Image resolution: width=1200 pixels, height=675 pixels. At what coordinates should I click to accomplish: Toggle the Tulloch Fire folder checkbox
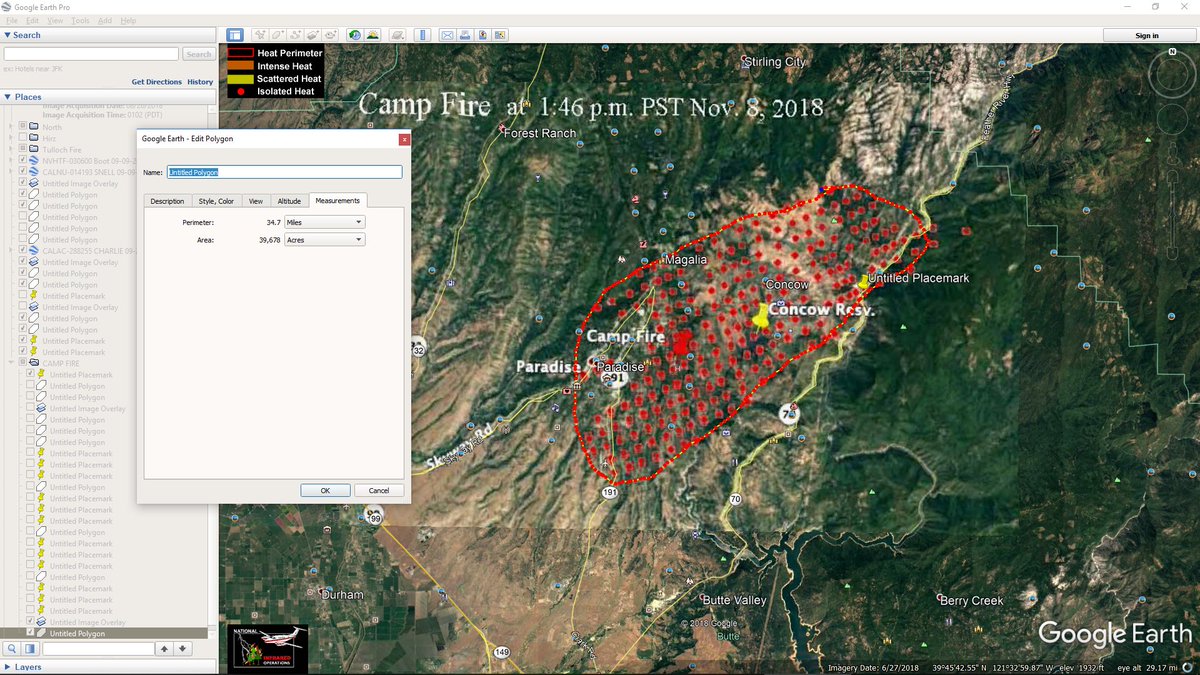pos(23,150)
